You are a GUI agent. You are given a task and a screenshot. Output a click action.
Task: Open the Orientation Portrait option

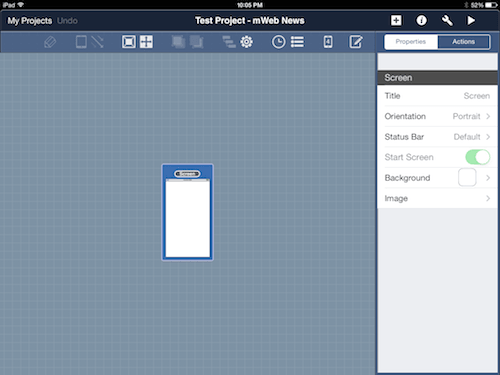[x=437, y=116]
